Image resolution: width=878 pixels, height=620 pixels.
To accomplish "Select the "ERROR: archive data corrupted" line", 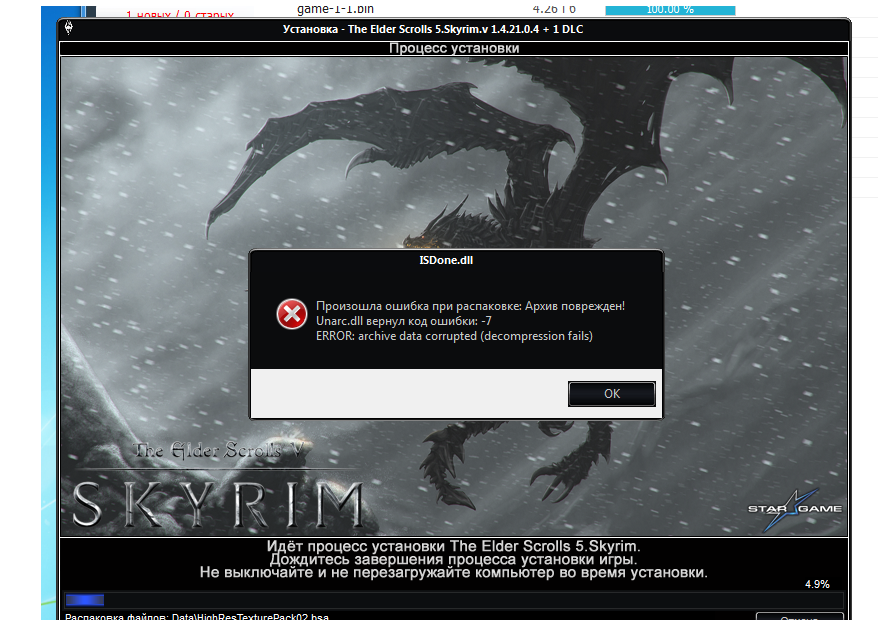I will click(454, 336).
